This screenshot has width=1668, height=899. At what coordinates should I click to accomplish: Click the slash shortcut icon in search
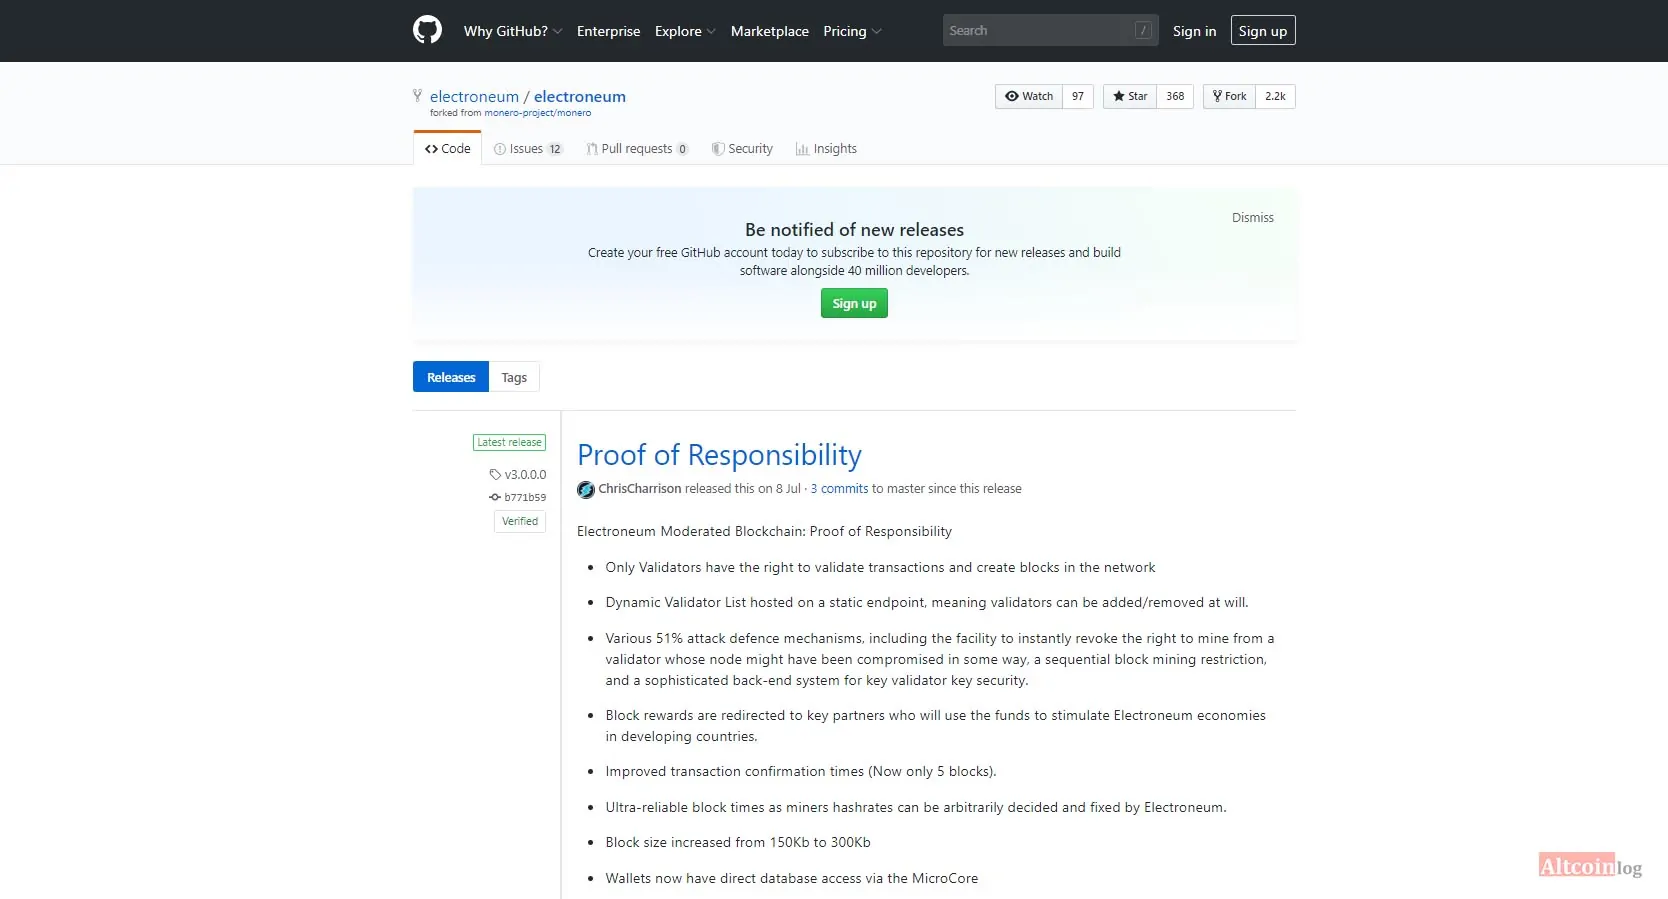point(1143,30)
